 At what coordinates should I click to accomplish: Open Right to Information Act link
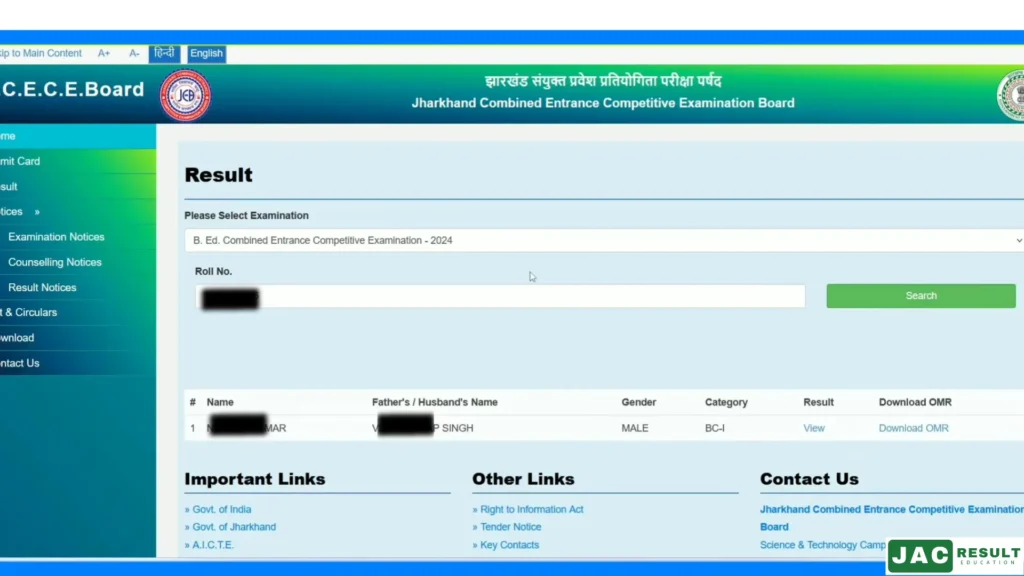click(532, 509)
